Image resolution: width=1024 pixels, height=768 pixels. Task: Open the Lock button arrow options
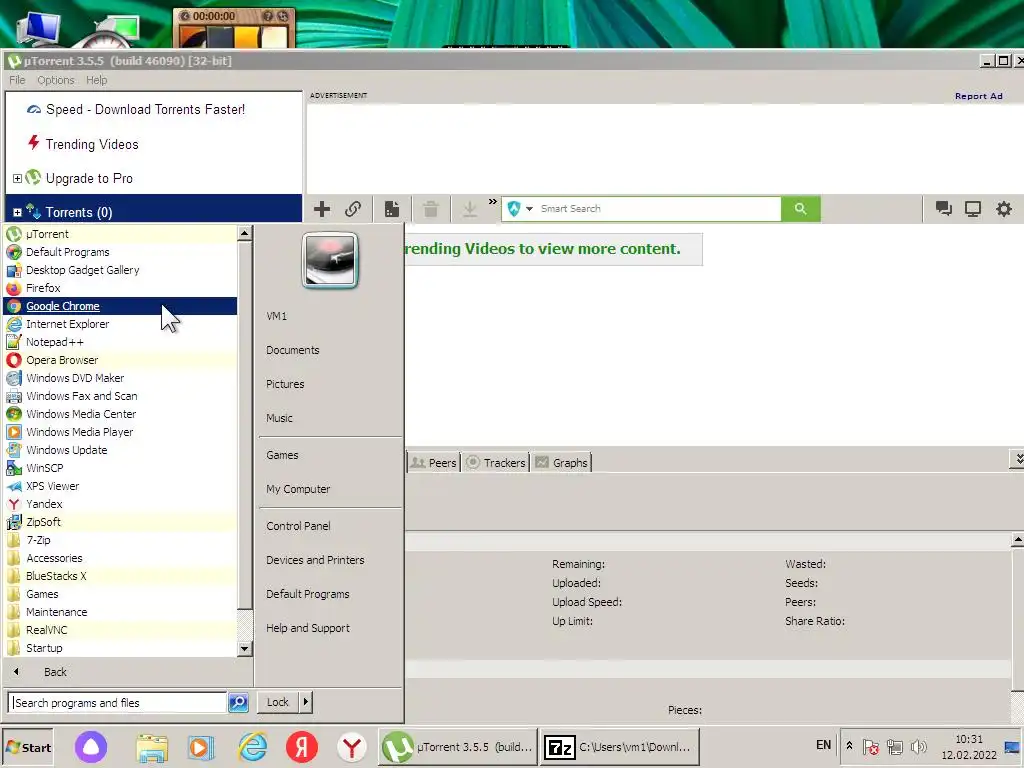(306, 702)
